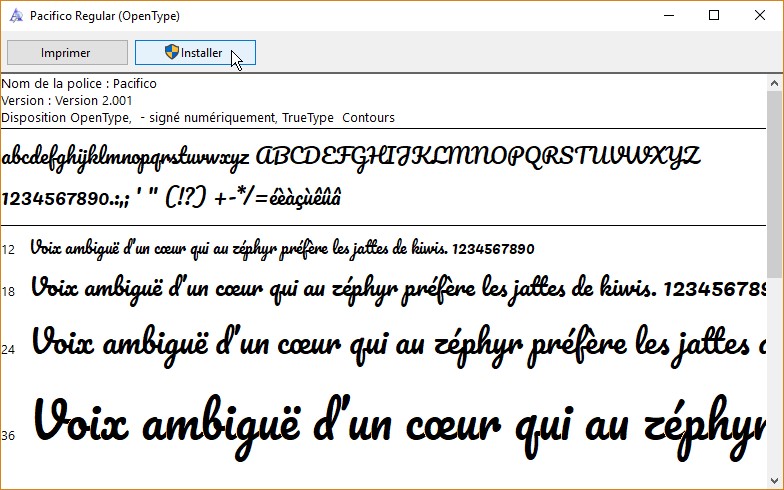Click the Imprimer button

pos(67,53)
